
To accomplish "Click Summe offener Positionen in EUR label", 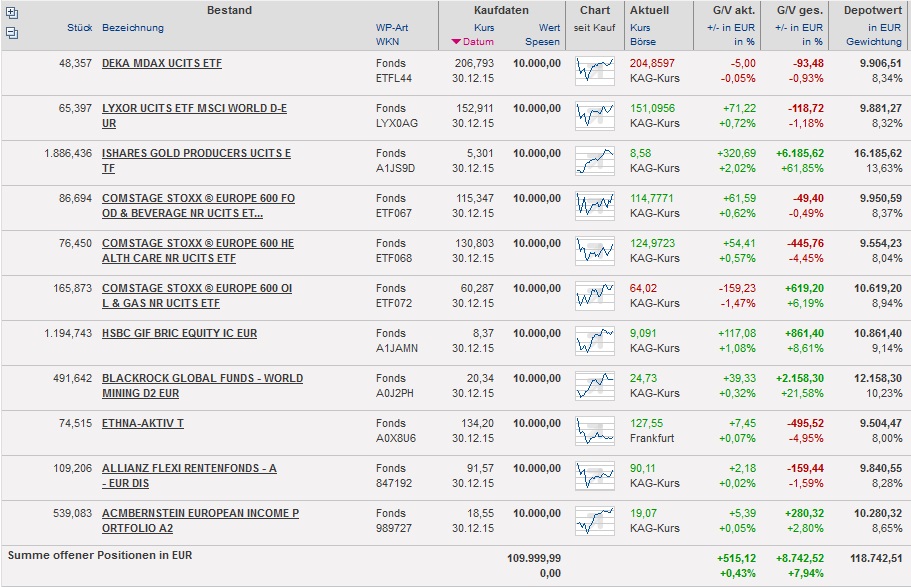I will (99, 555).
